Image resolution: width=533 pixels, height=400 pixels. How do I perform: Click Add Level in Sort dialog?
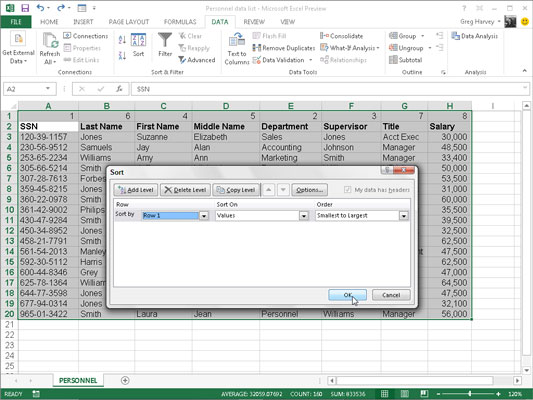pos(136,190)
